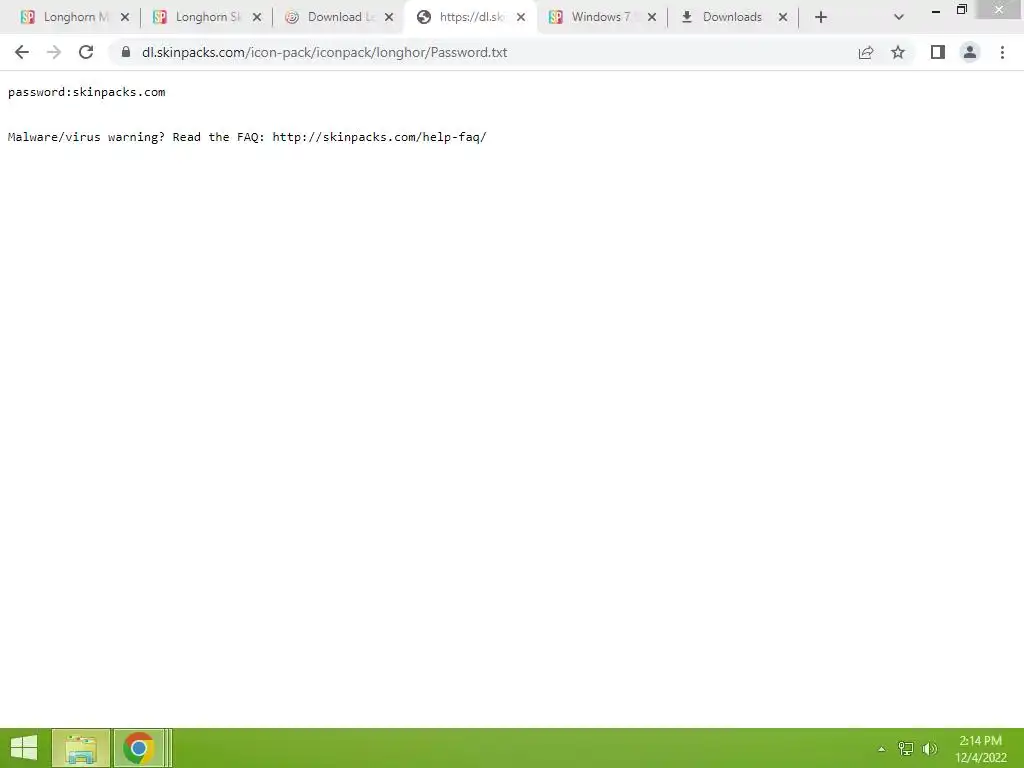Close the first Longhorn tab
Image resolution: width=1024 pixels, height=768 pixels.
pos(125,17)
